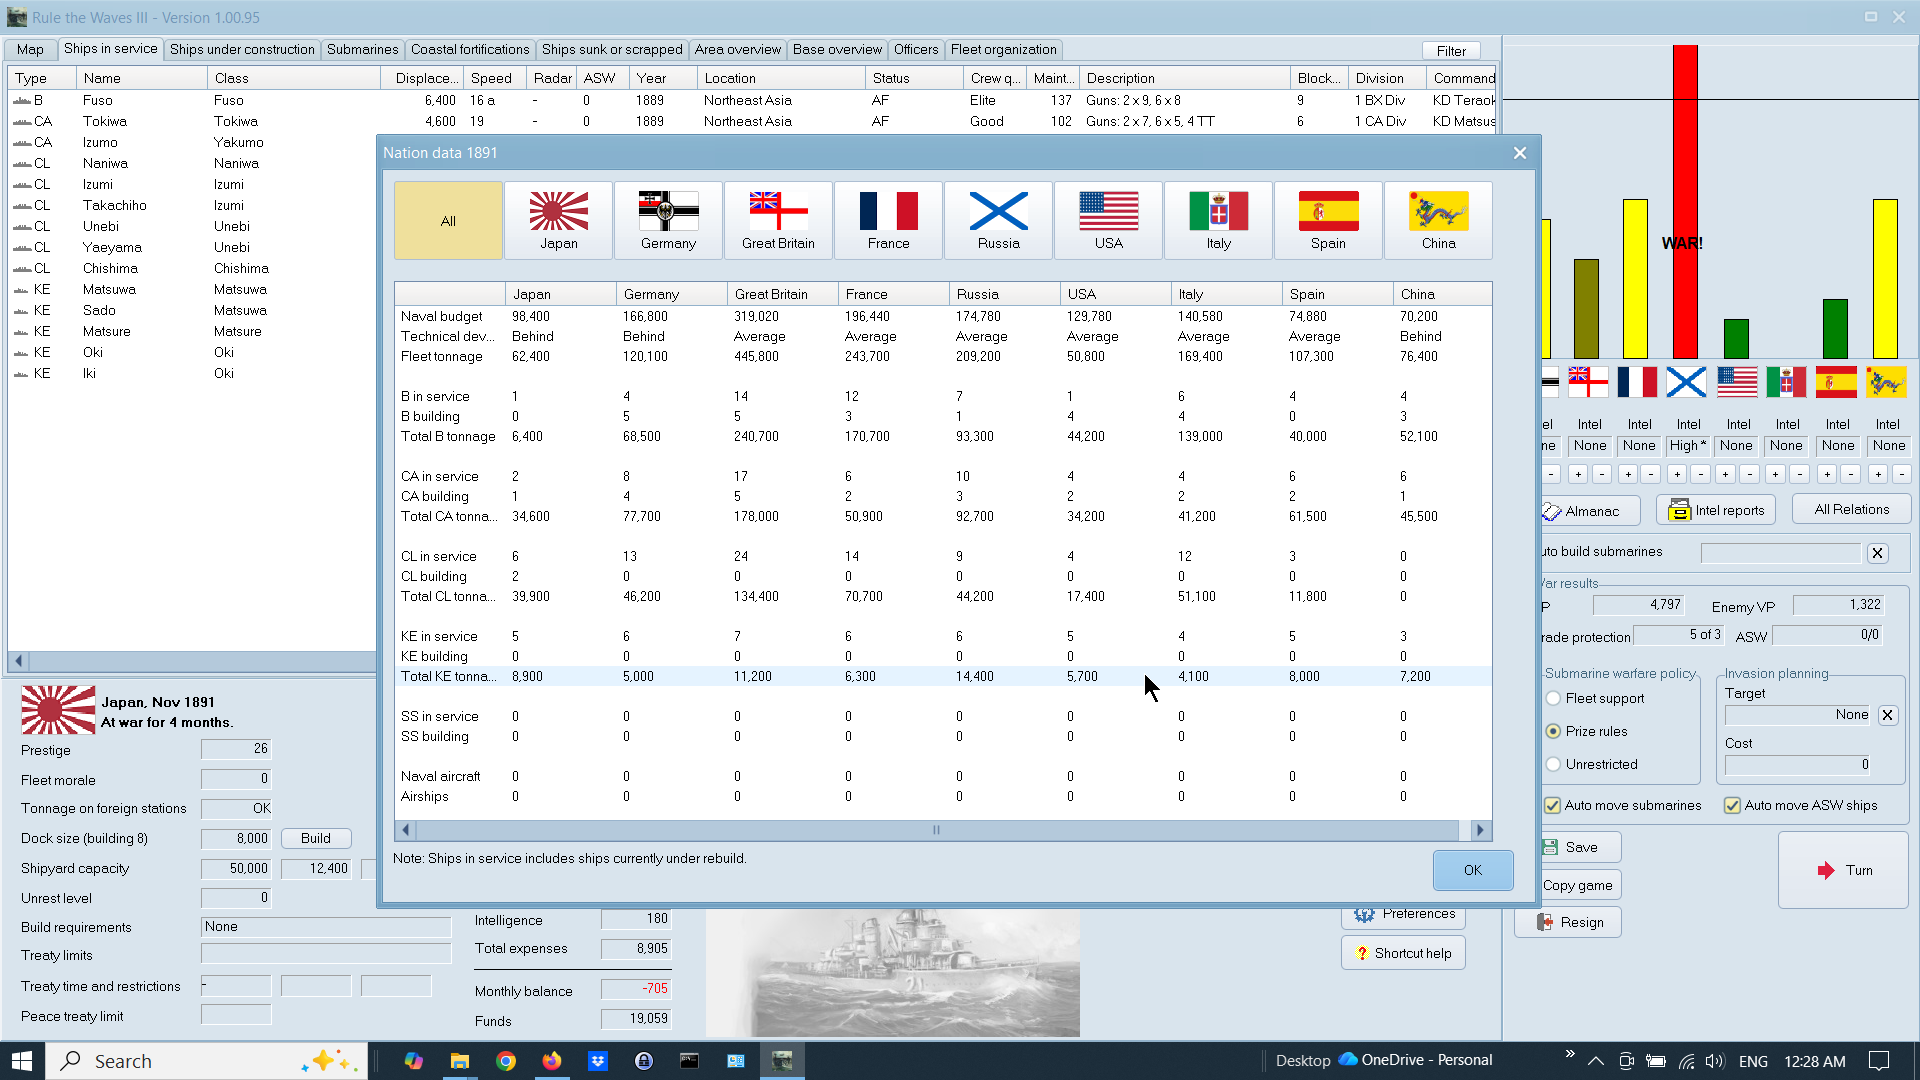Increase intel level for USA
The width and height of the screenshot is (1920, 1080).
pos(1726,474)
